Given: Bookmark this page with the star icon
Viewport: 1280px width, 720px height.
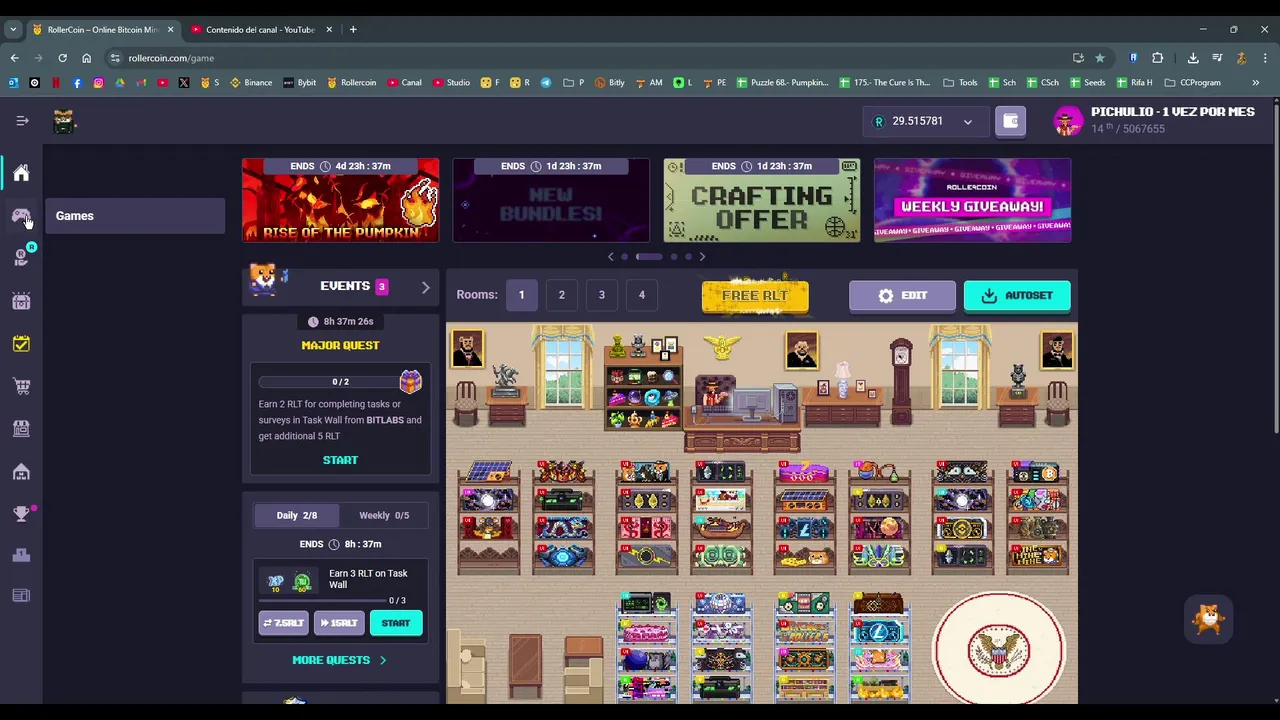Looking at the screenshot, I should (x=1100, y=58).
